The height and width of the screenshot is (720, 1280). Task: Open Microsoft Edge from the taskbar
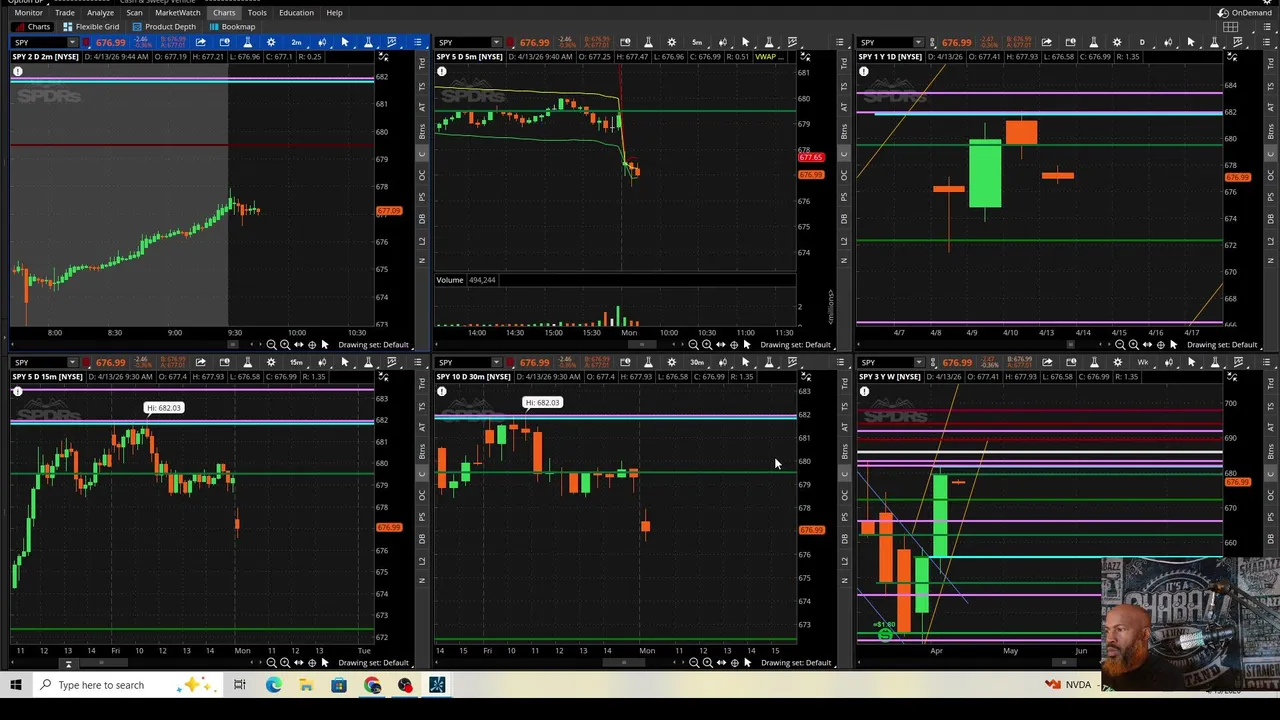click(273, 685)
